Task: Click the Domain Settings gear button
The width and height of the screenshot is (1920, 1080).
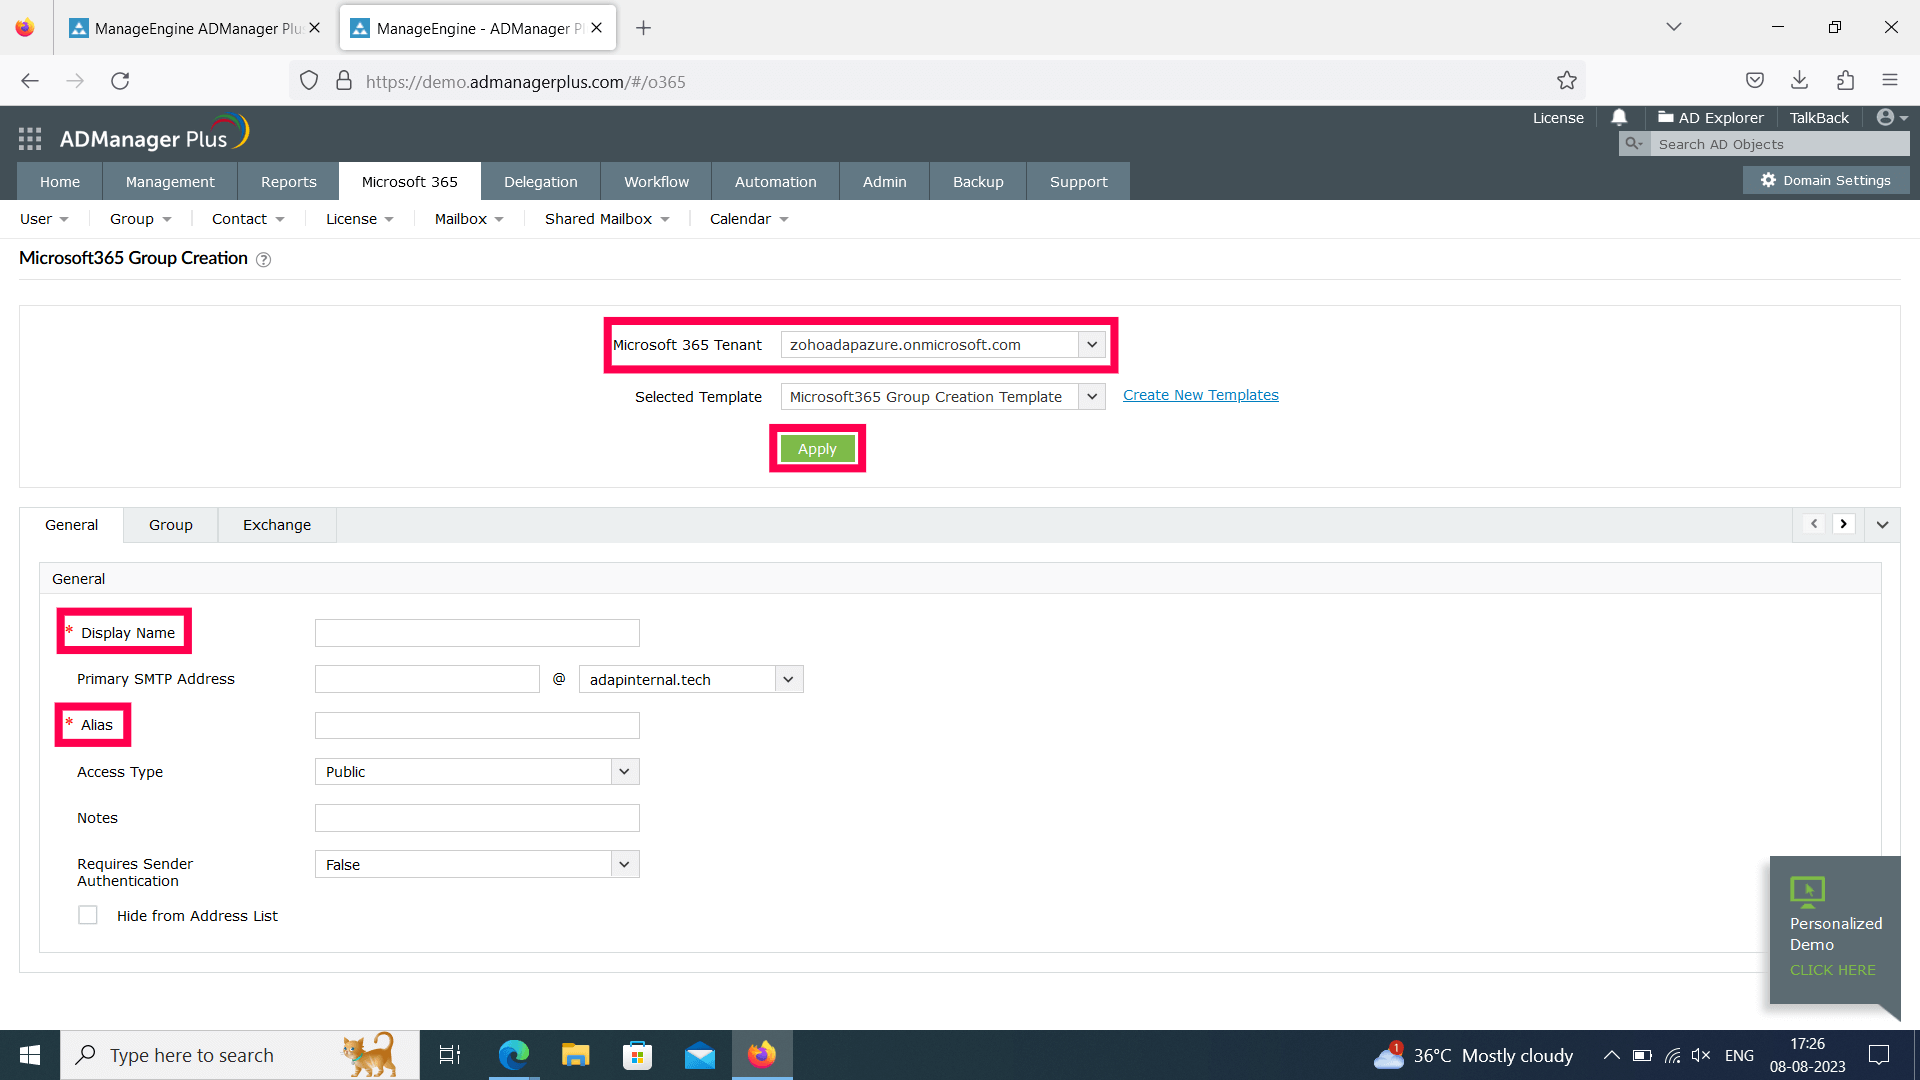Action: coord(1826,180)
